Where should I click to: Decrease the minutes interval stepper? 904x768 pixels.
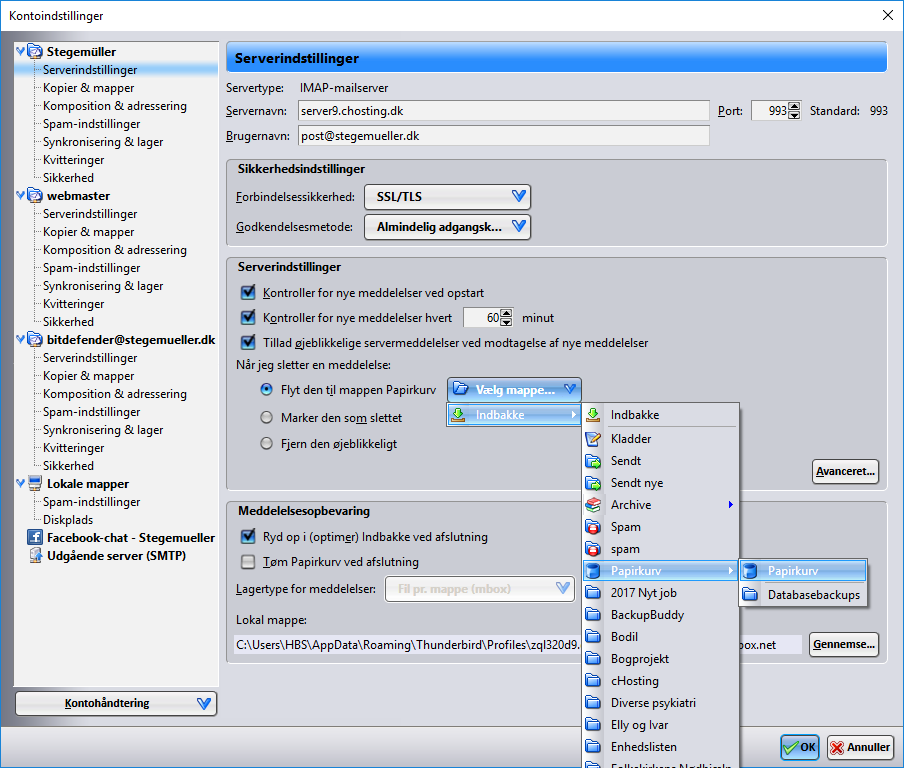point(506,322)
